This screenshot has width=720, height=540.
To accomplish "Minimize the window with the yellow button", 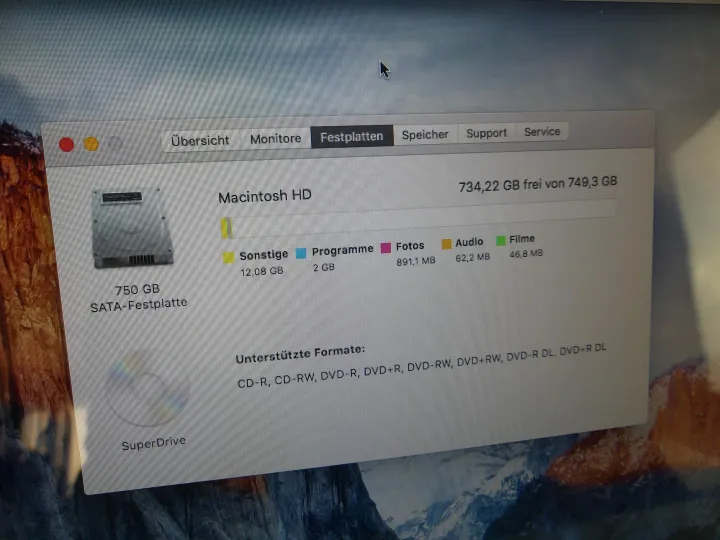I will pyautogui.click(x=91, y=144).
